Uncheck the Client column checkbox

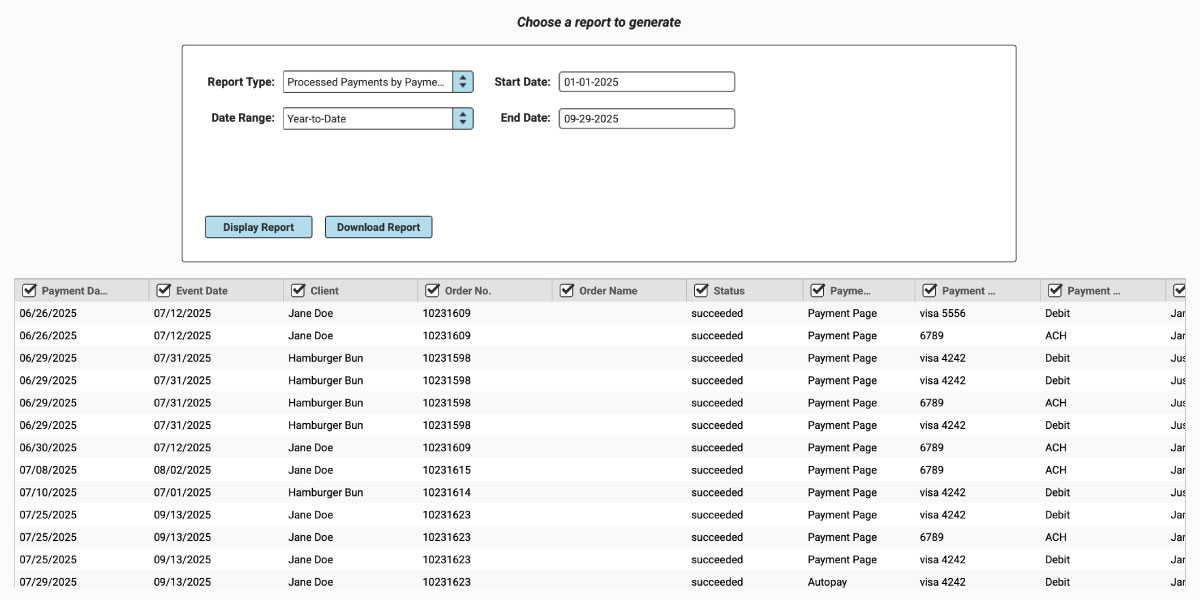pos(298,291)
